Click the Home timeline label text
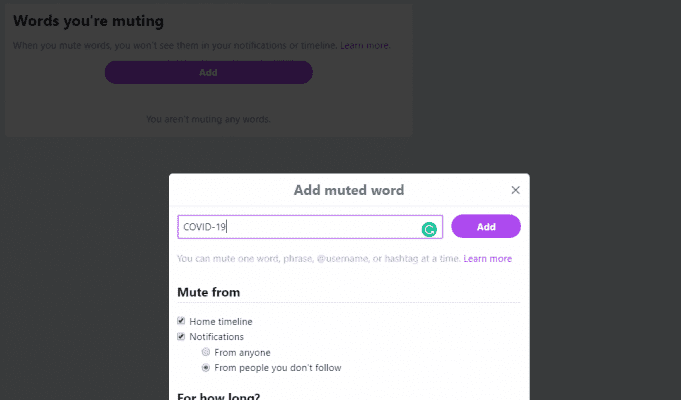The height and width of the screenshot is (400, 681). [221, 321]
